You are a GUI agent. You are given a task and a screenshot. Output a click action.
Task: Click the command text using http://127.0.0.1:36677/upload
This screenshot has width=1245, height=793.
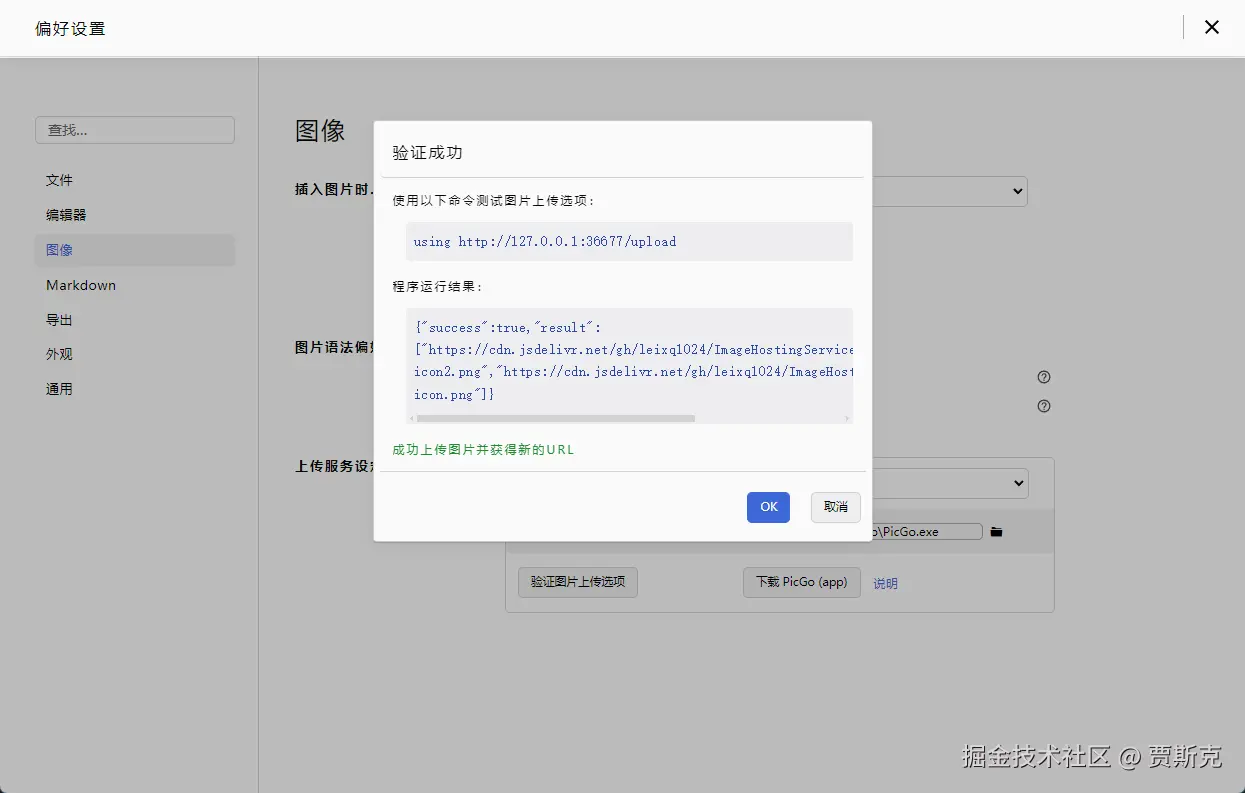[x=545, y=241]
